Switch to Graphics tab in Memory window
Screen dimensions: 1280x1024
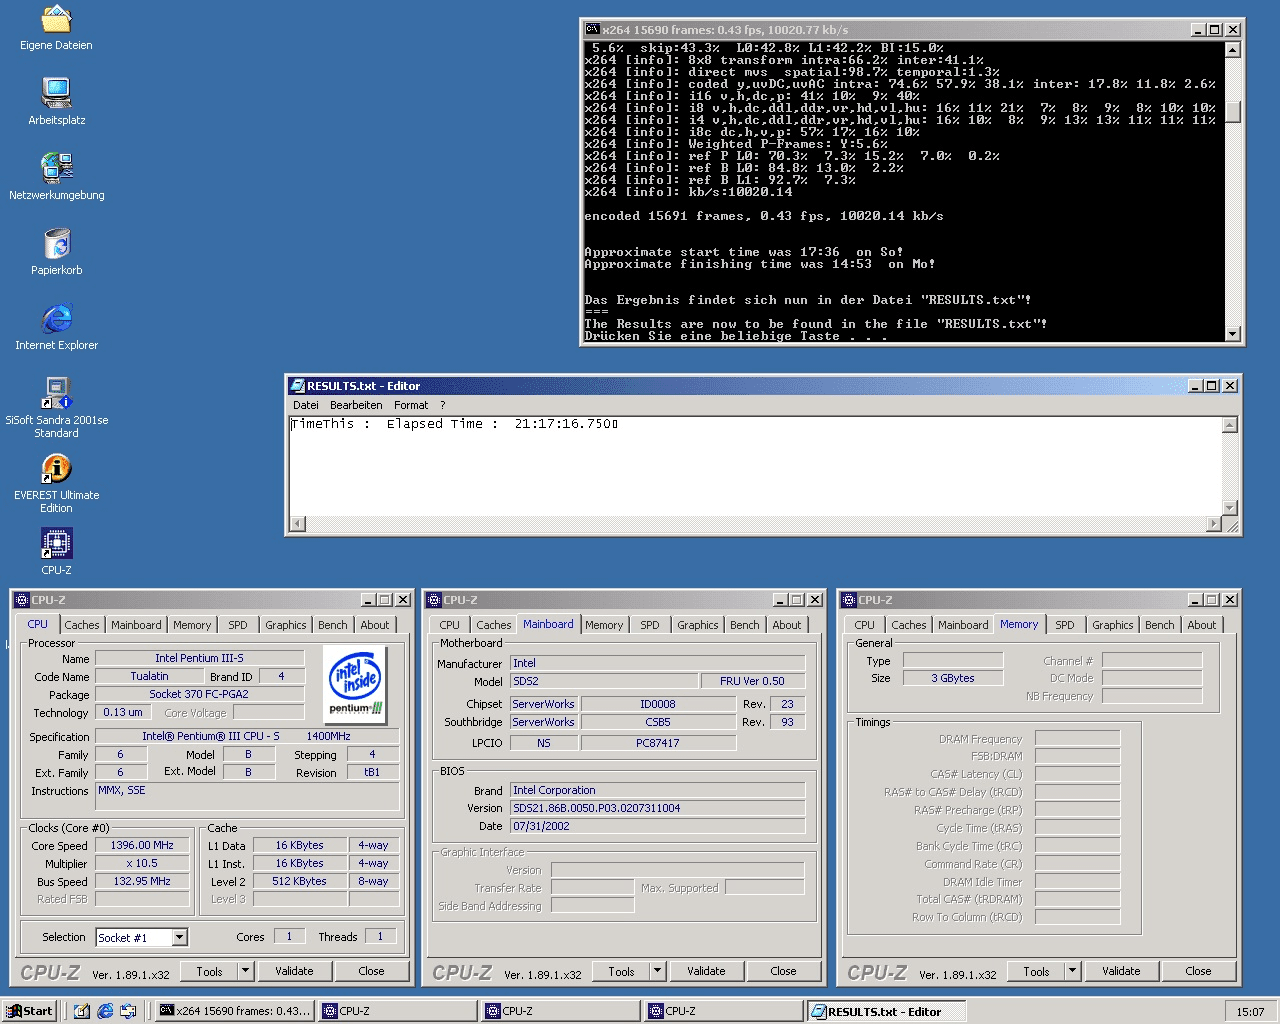point(1113,625)
